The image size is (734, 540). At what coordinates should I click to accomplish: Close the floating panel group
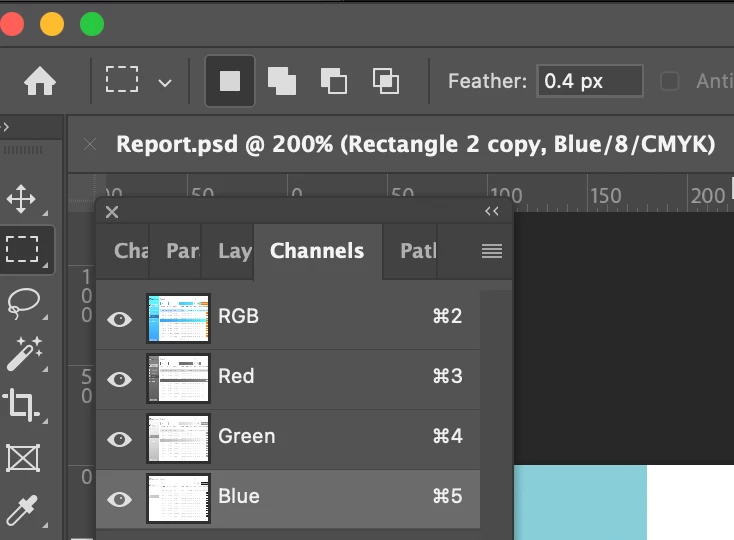point(112,212)
